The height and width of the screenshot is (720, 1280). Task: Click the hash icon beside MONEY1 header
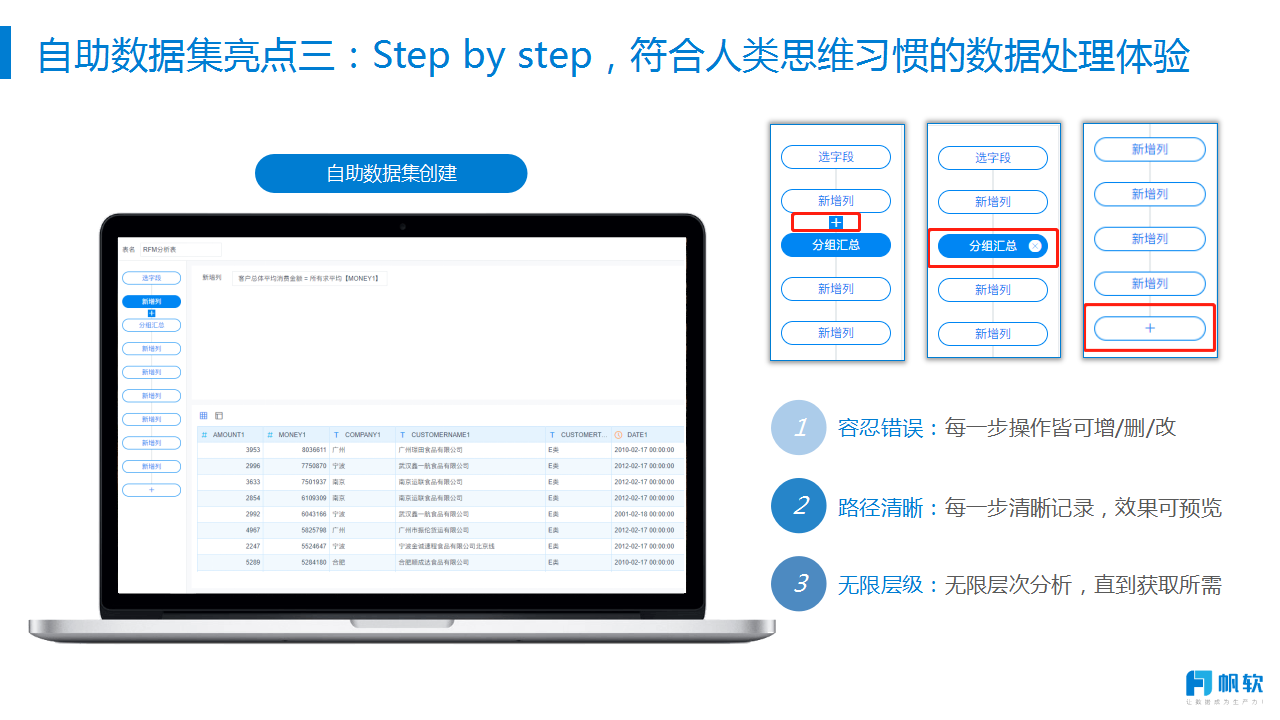pyautogui.click(x=270, y=435)
